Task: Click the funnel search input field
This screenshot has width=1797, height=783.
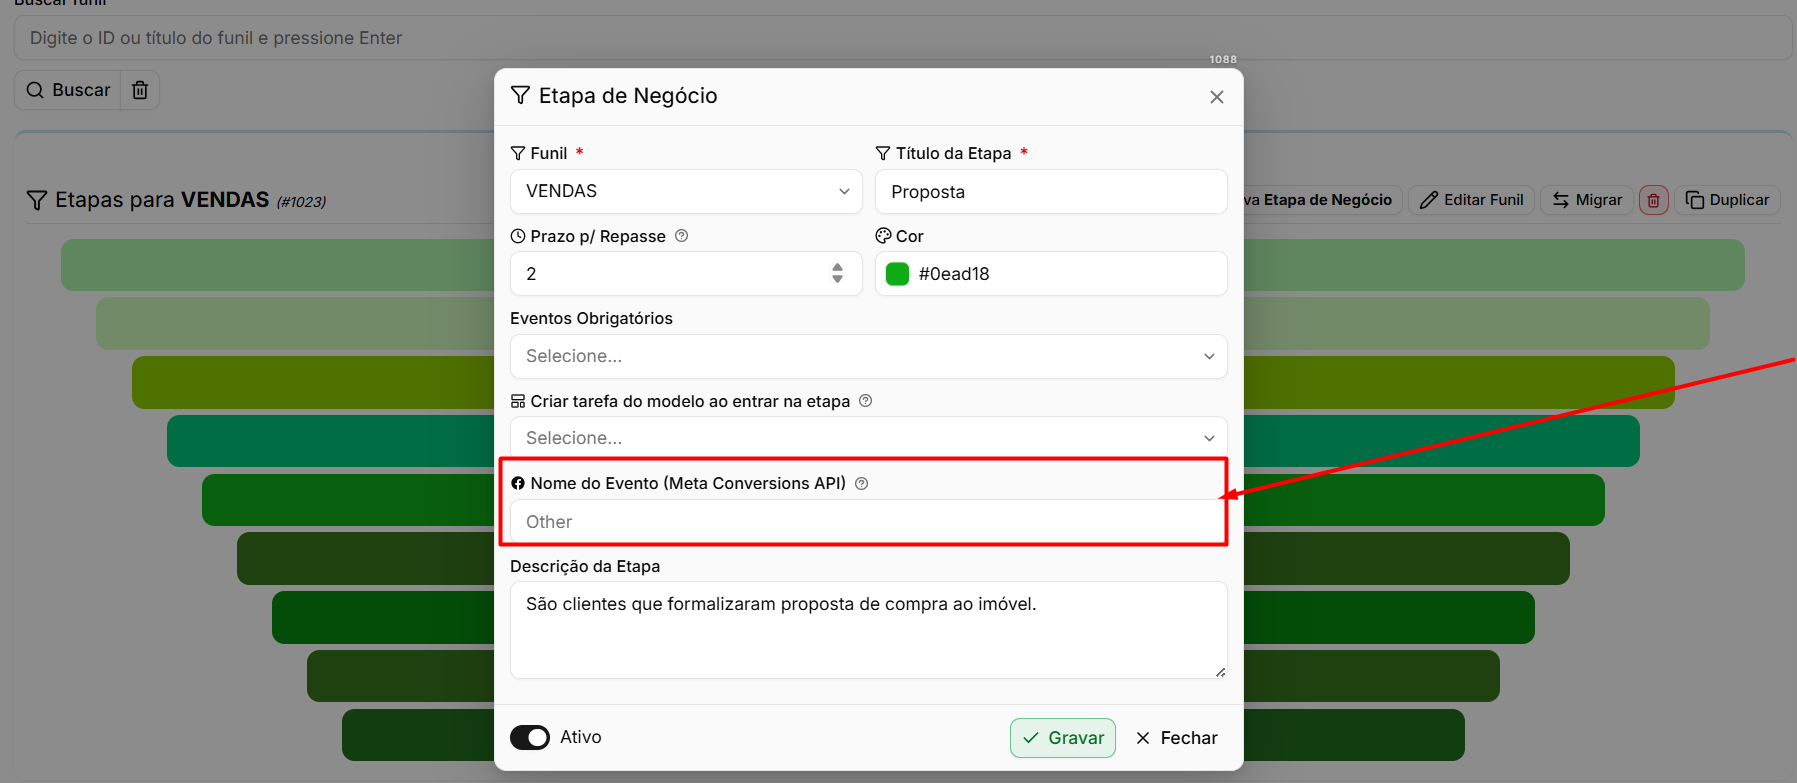Action: (x=902, y=38)
